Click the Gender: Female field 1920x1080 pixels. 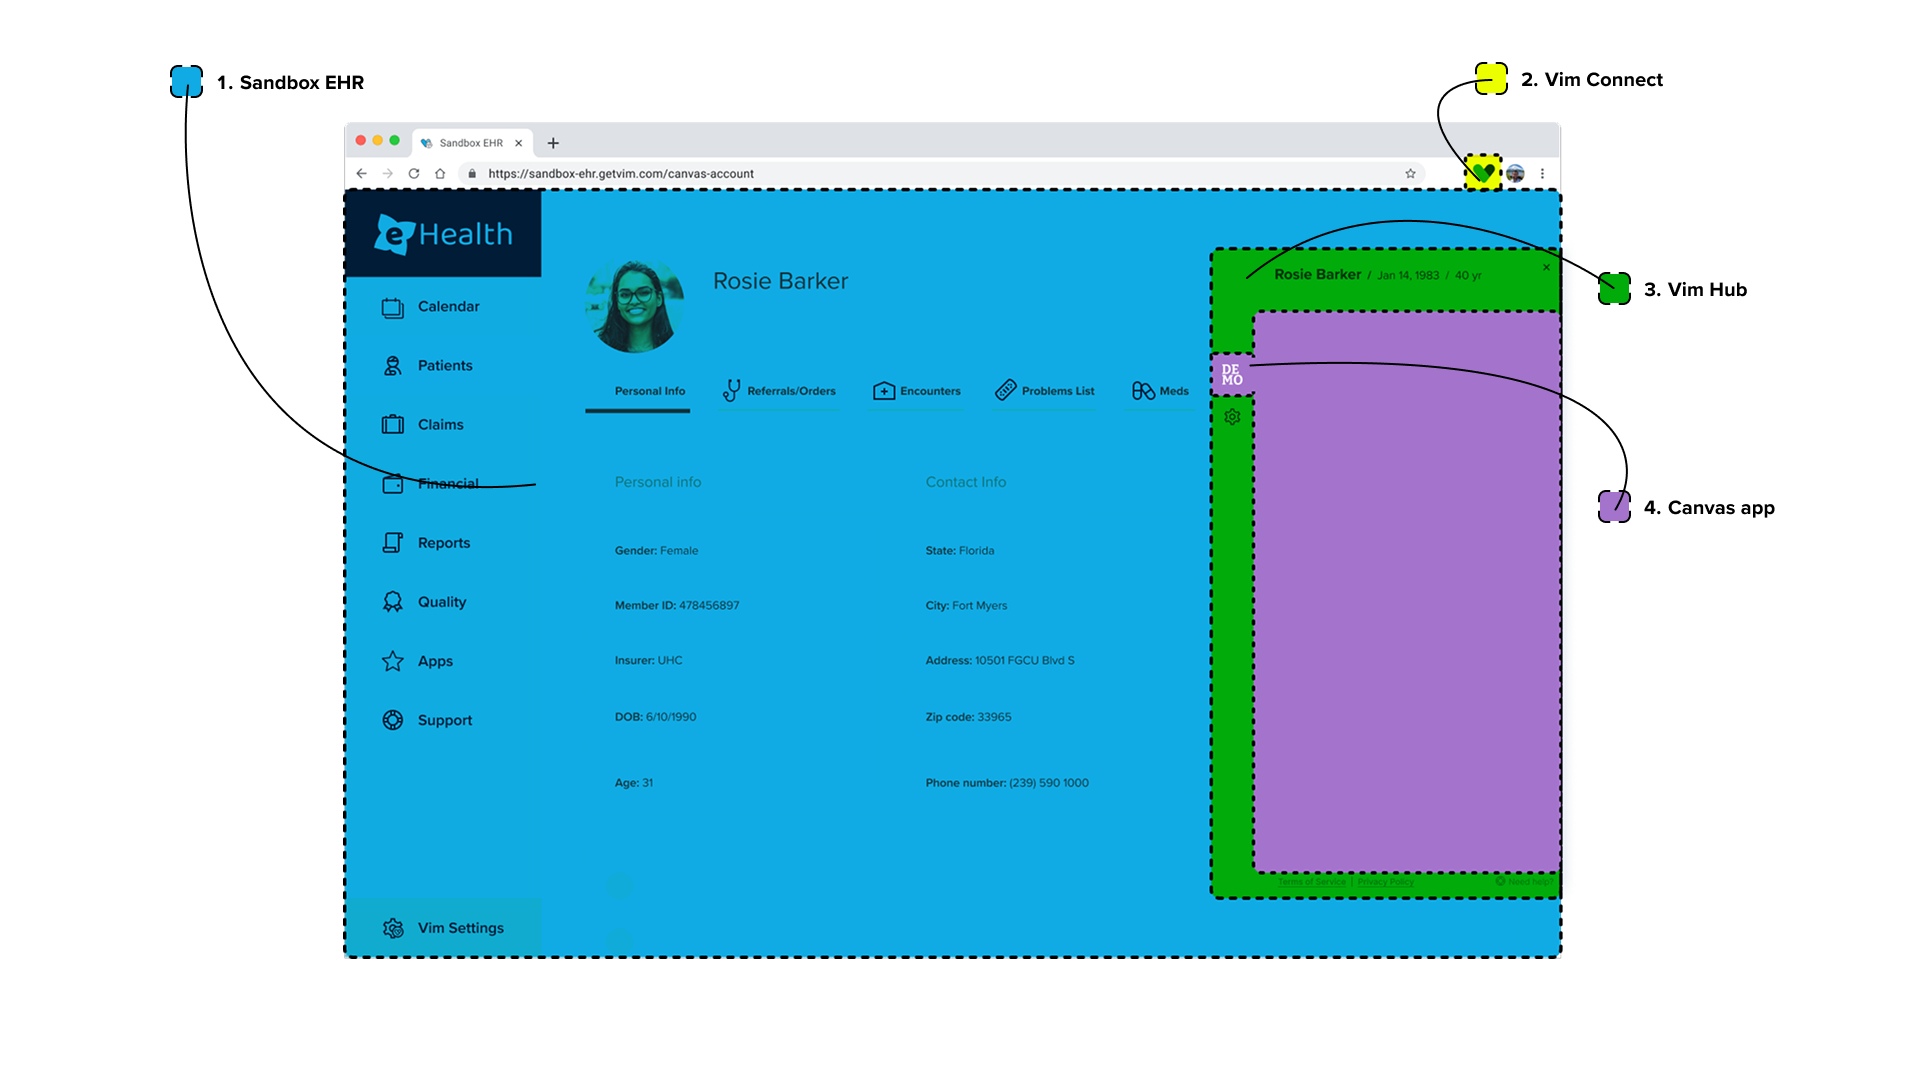pos(656,551)
